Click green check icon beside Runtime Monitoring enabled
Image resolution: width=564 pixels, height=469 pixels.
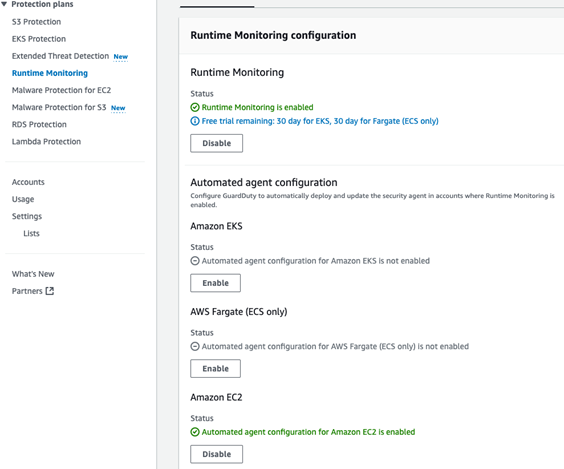coord(195,108)
